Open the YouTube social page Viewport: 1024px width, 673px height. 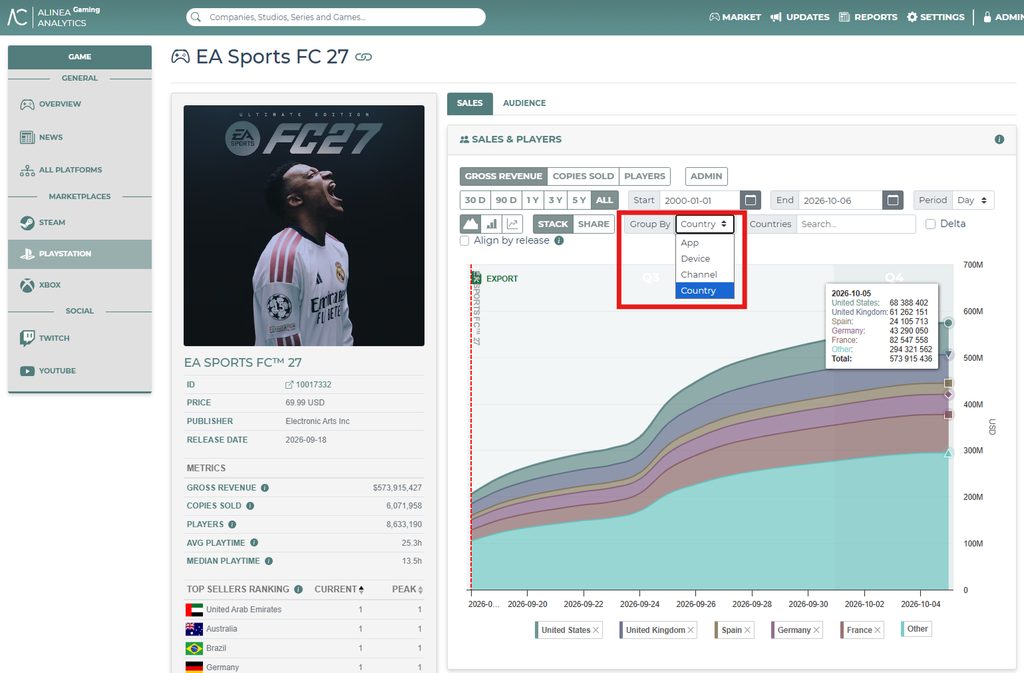tap(79, 370)
